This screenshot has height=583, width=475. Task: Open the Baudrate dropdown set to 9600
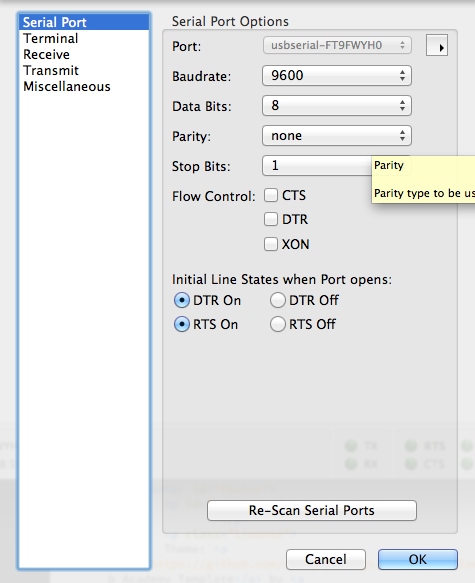(x=337, y=75)
